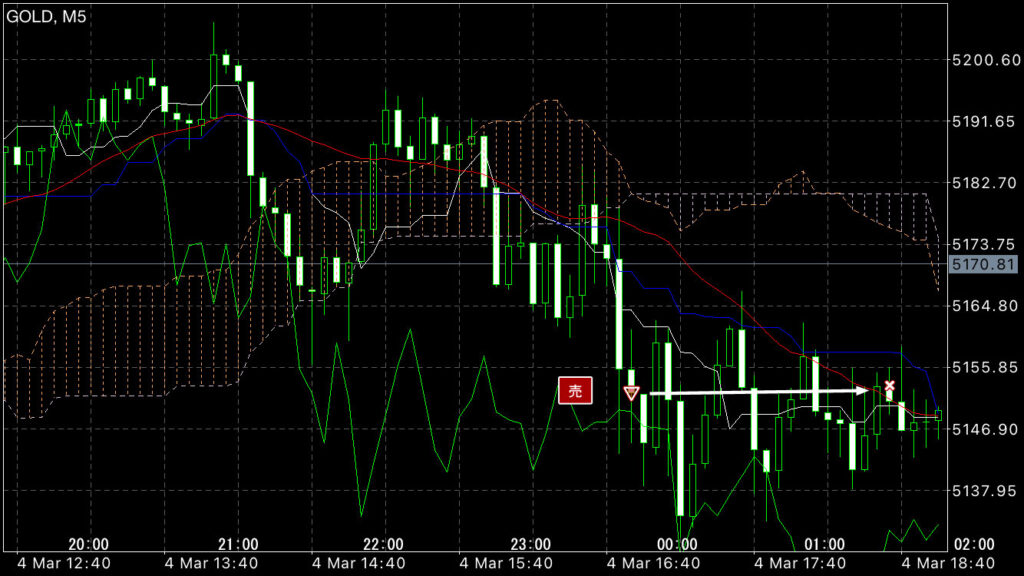This screenshot has height=576, width=1024.
Task: Select the GOLD, M5 chart title
Action: [x=50, y=15]
